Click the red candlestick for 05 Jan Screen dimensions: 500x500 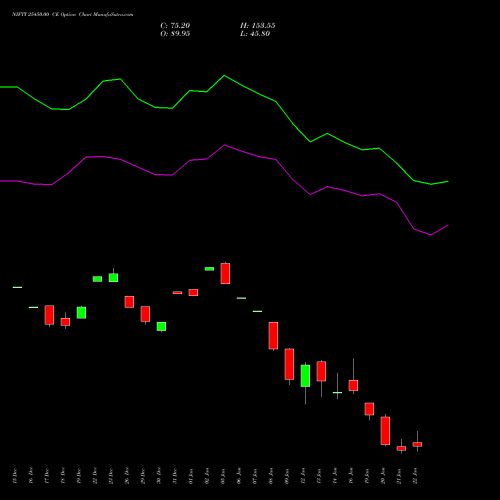[x=225, y=273]
